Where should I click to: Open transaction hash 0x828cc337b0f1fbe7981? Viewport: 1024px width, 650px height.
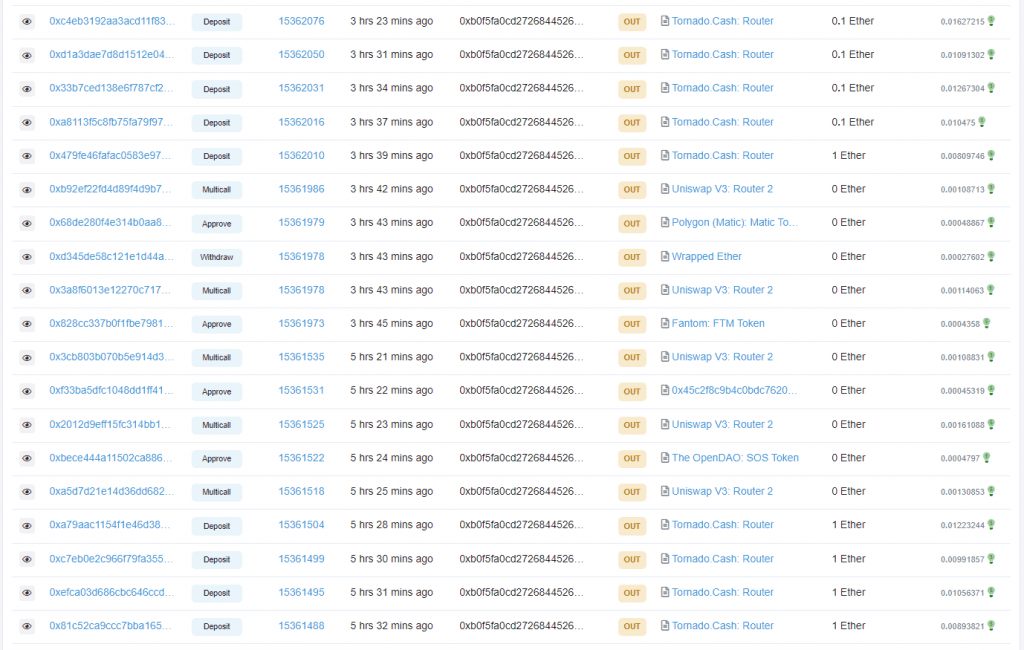click(x=111, y=323)
